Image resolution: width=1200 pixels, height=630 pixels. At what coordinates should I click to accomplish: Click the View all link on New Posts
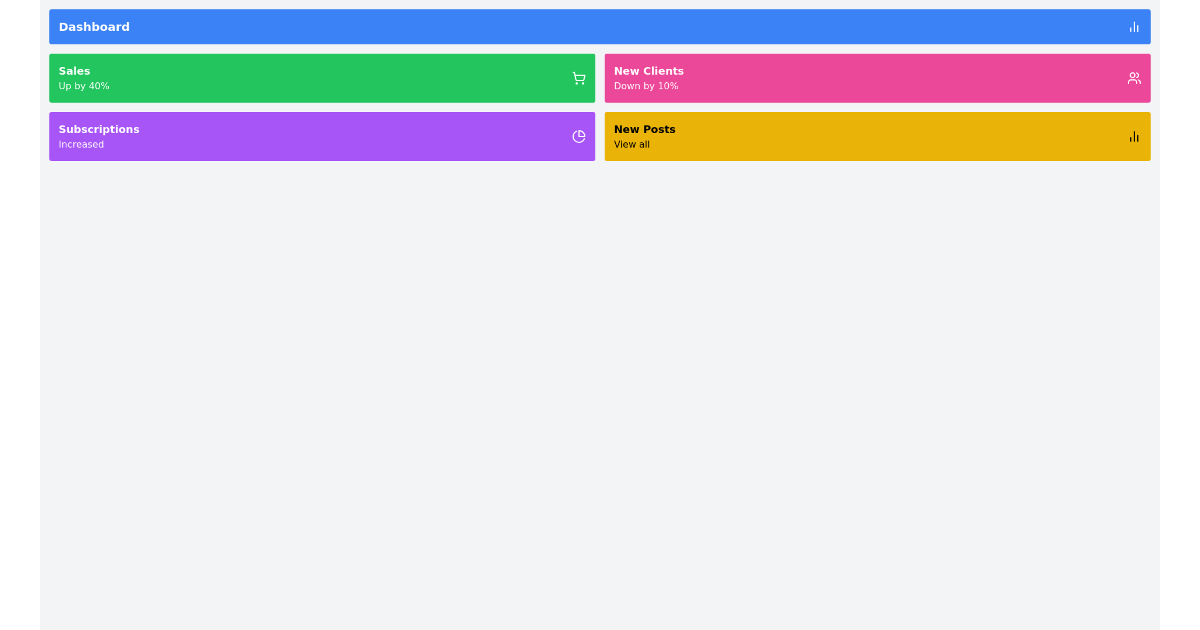click(632, 144)
